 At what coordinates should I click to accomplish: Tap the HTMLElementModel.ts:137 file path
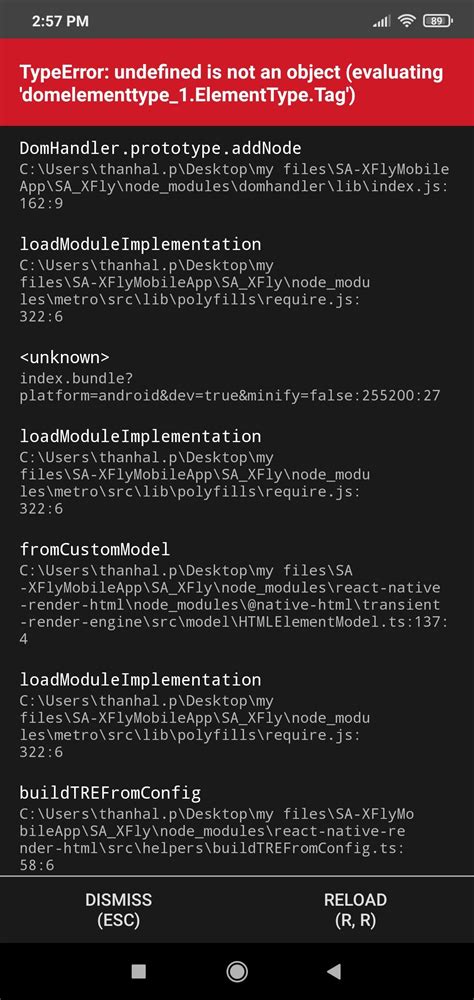tap(233, 604)
